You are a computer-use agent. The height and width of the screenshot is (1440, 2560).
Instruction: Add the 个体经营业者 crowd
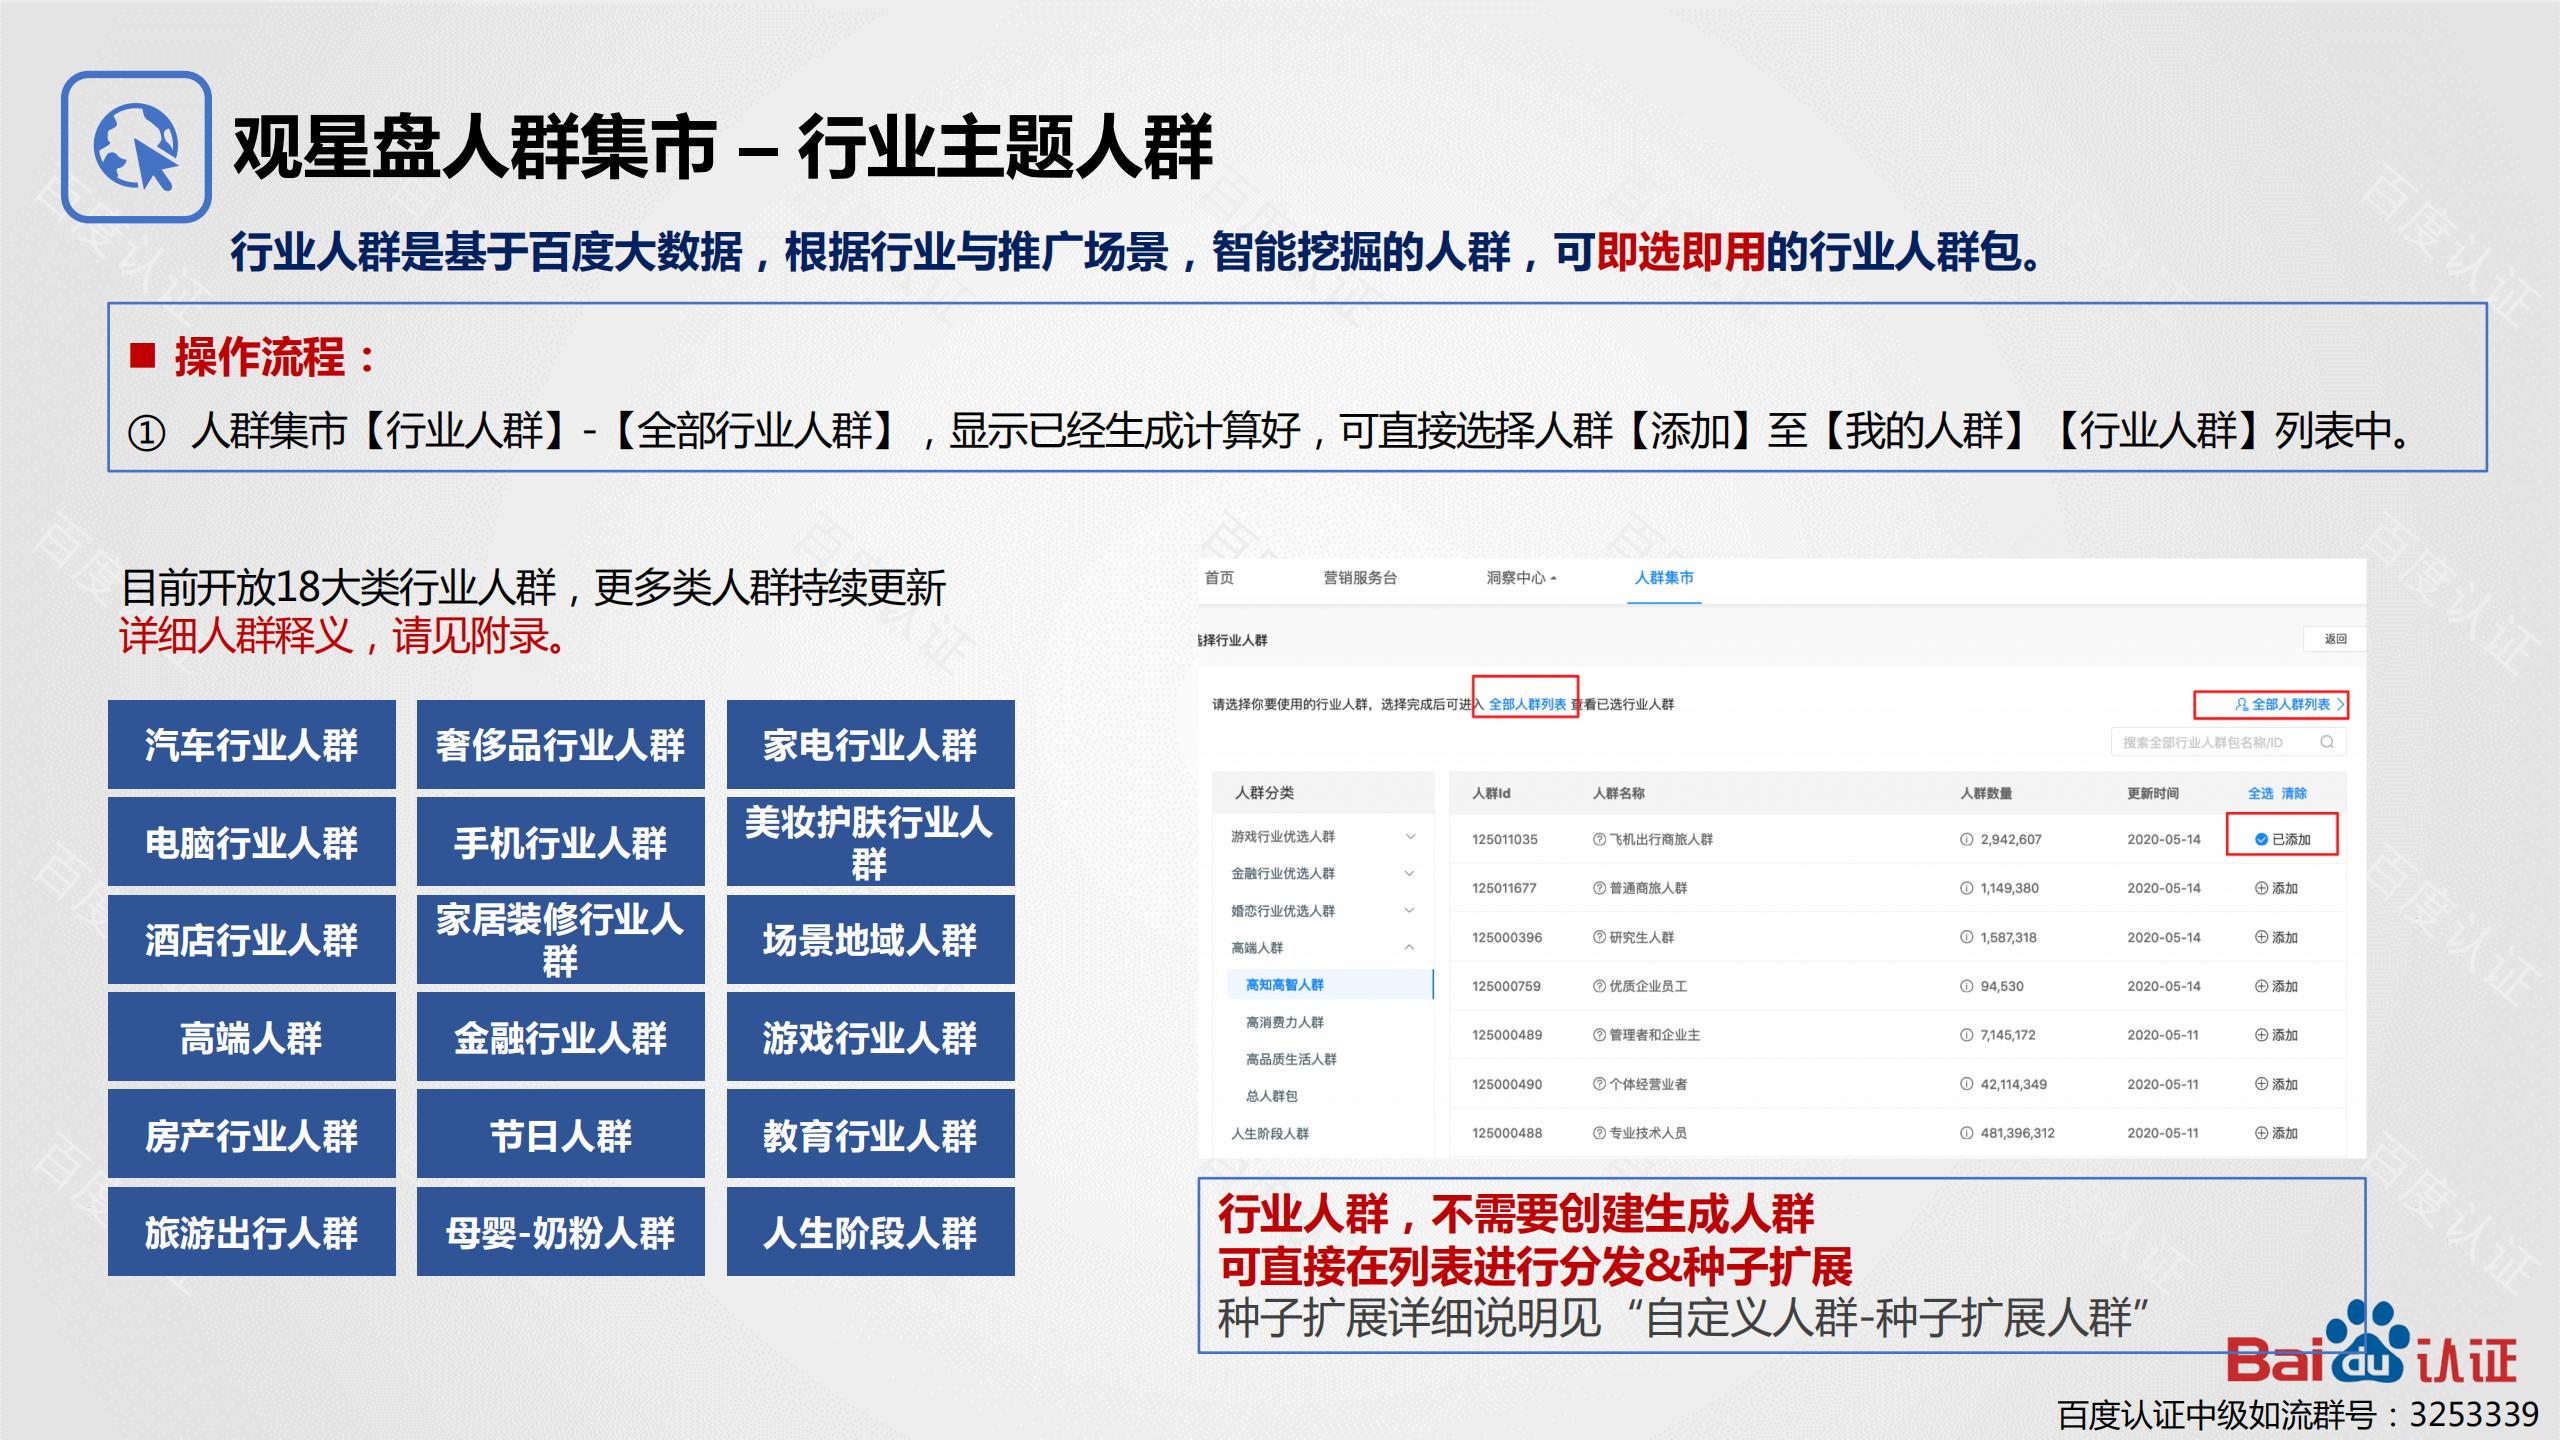pyautogui.click(x=2276, y=1084)
